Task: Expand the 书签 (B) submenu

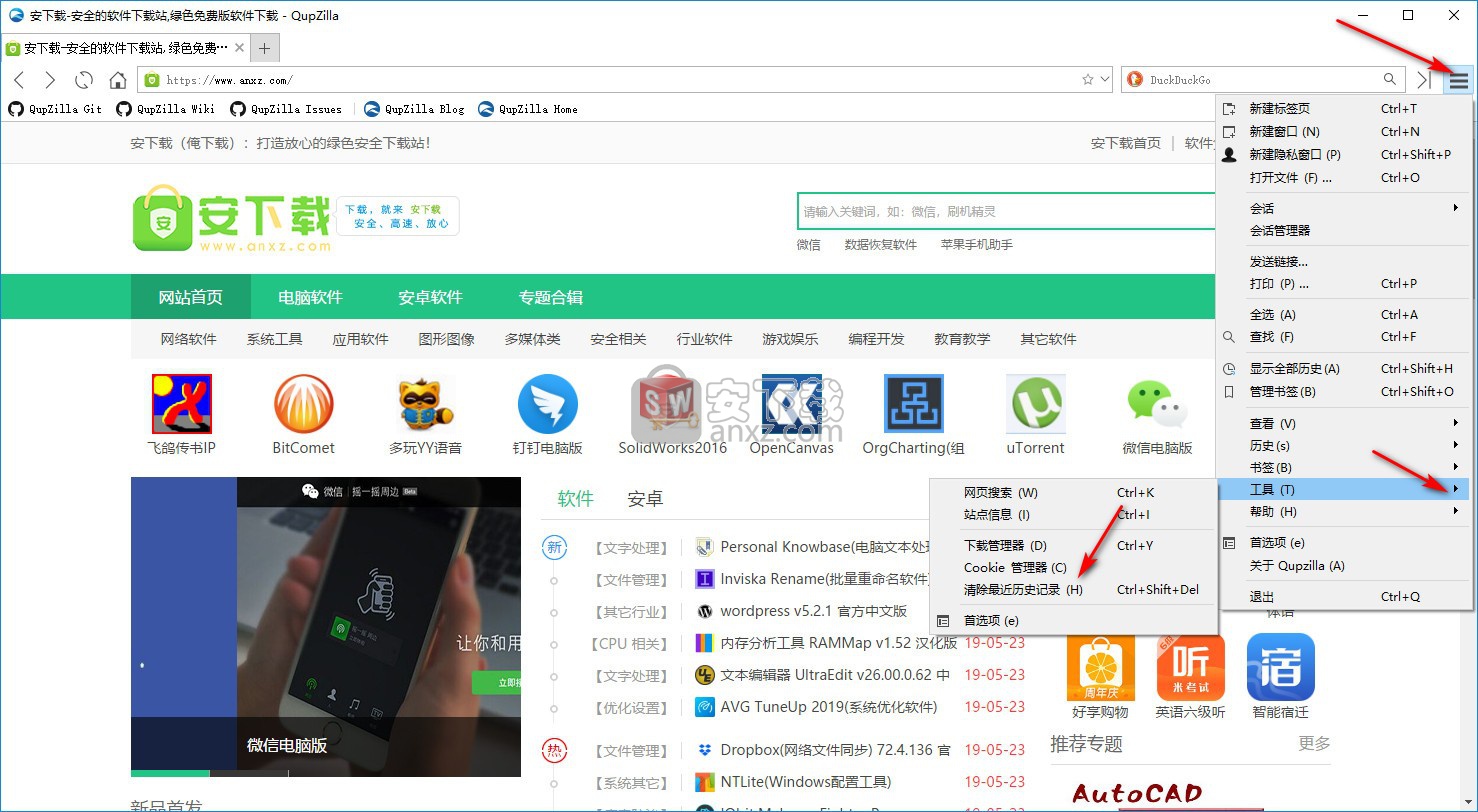Action: (1341, 467)
